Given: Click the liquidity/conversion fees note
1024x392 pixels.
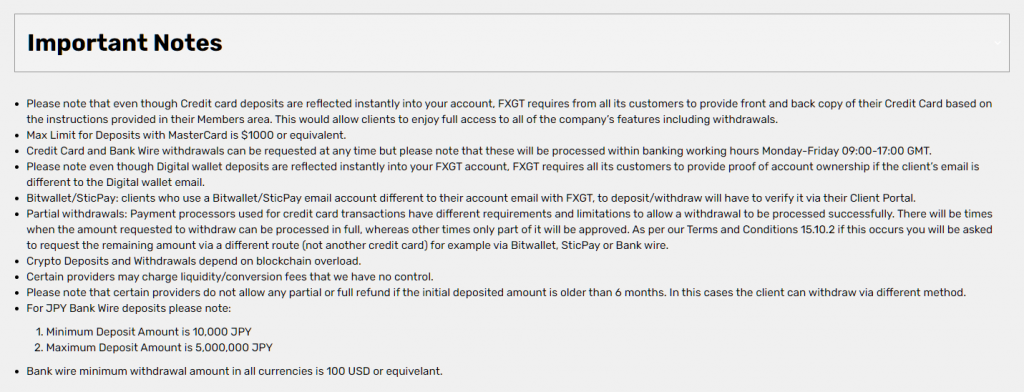Looking at the screenshot, I should [x=230, y=276].
